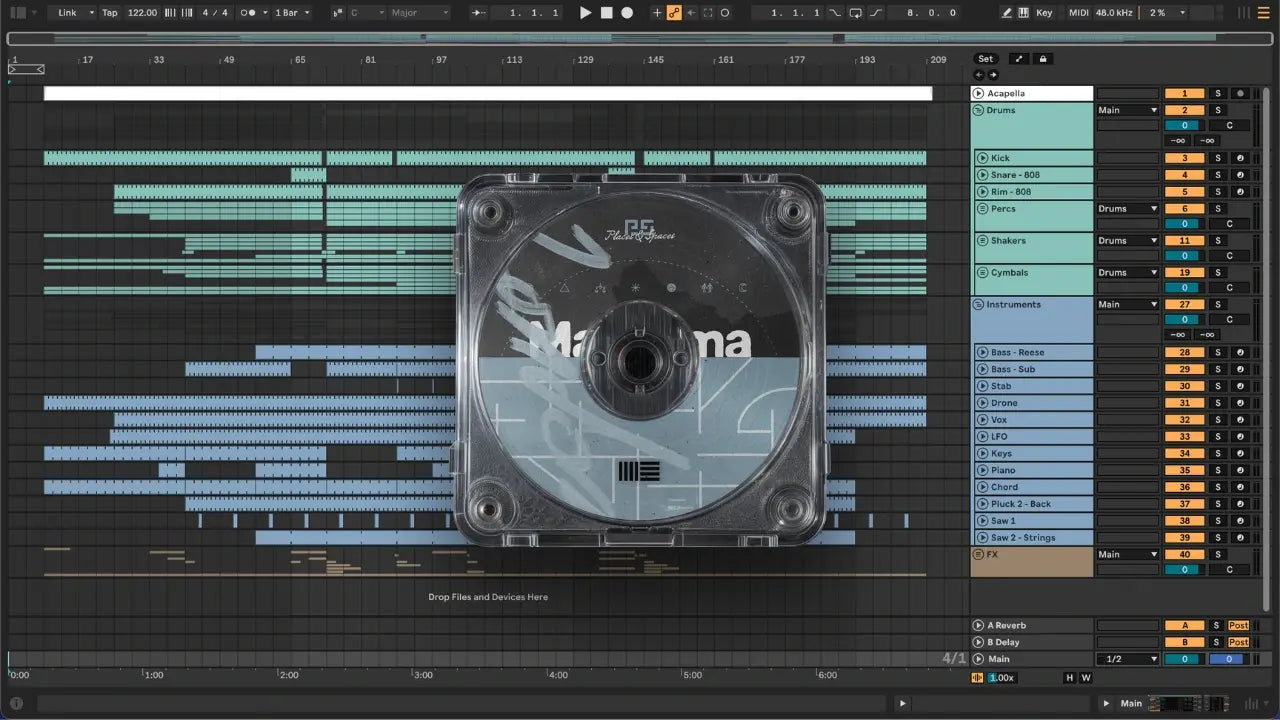1280x720 pixels.
Task: Click the Re-enable Automation arrow
Action: (x=691, y=13)
